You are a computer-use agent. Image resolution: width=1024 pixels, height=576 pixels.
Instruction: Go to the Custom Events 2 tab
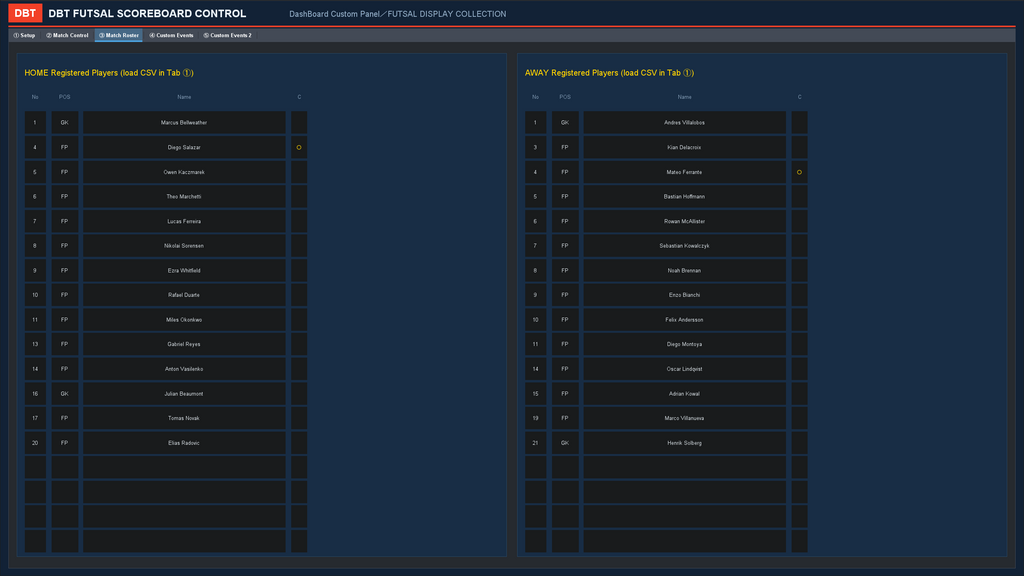[227, 35]
